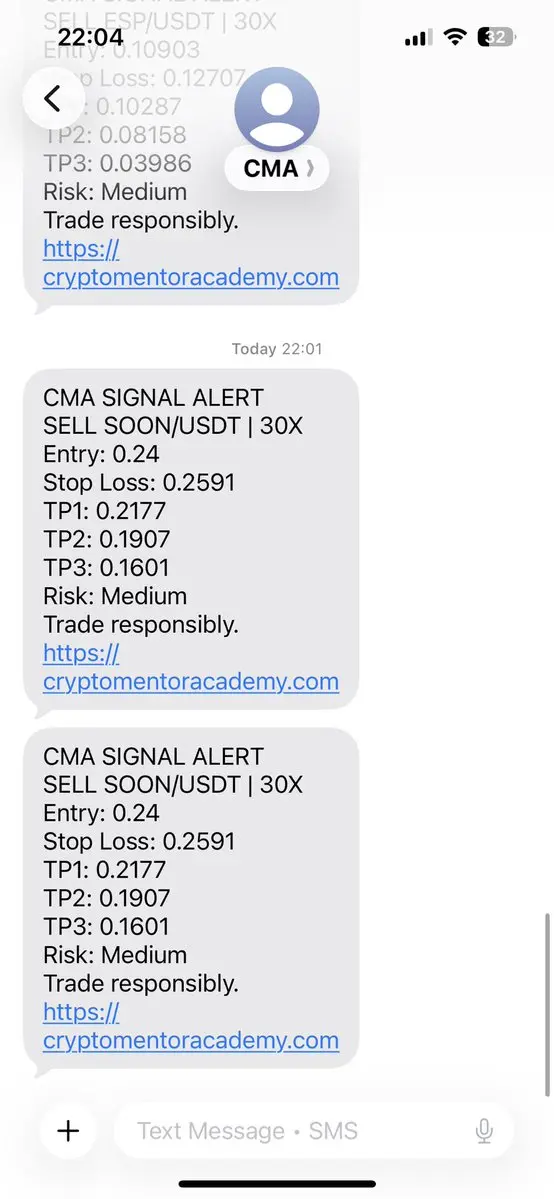Open cryptomentoracademy.com link in top message
554x1199 pixels.
(191, 277)
